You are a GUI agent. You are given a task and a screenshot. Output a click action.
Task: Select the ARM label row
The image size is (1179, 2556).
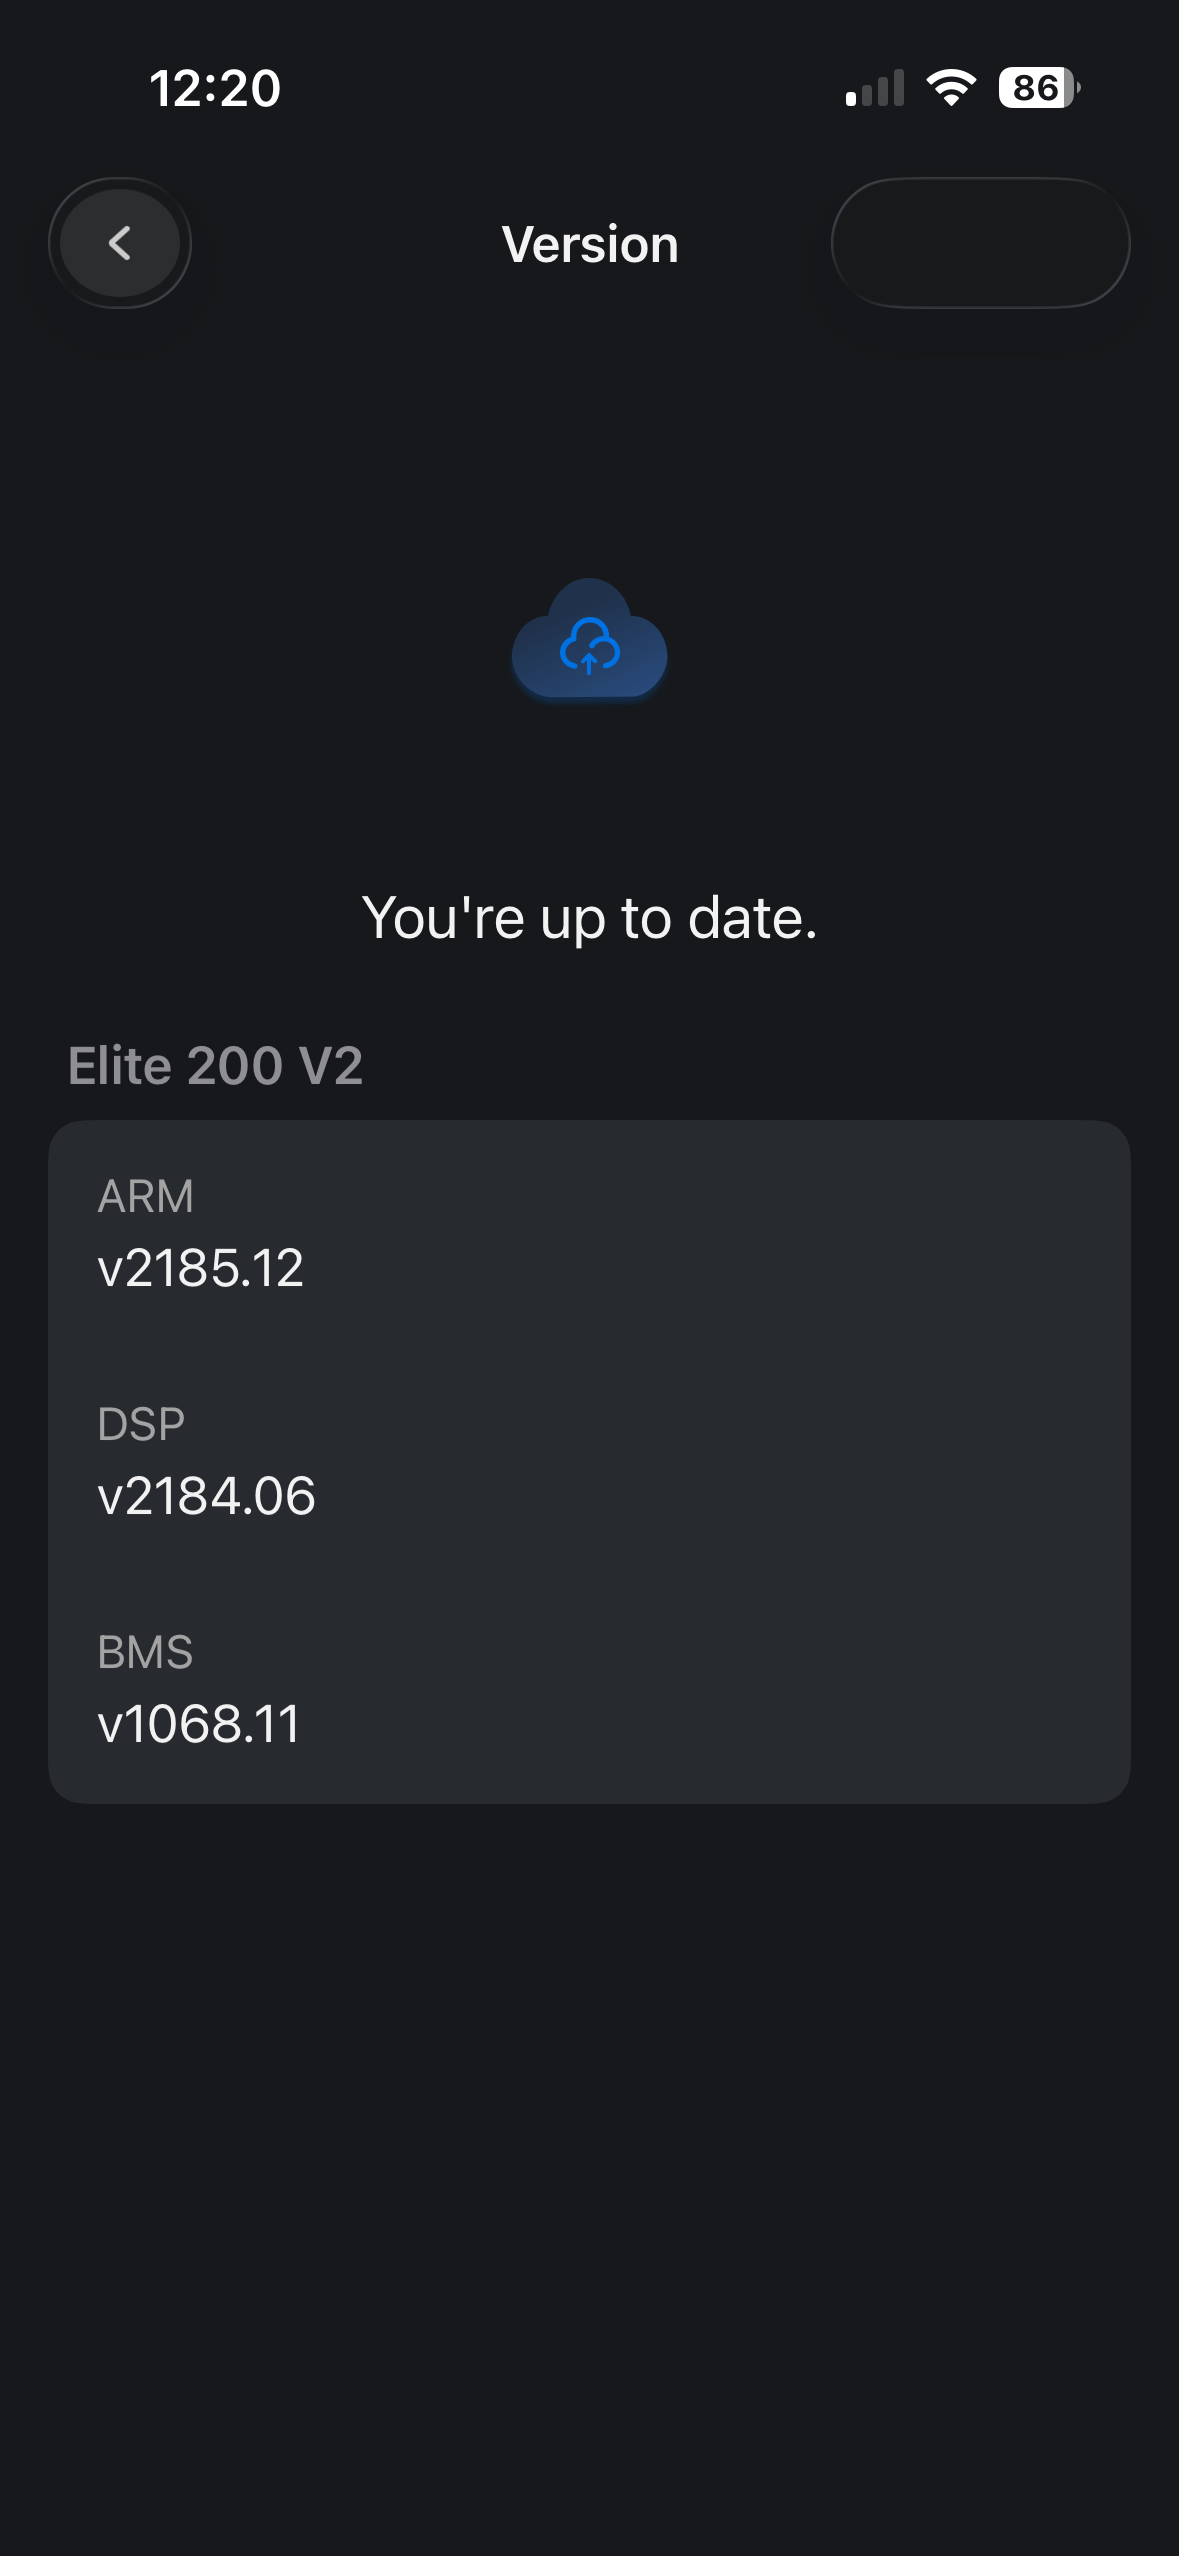tap(145, 1196)
